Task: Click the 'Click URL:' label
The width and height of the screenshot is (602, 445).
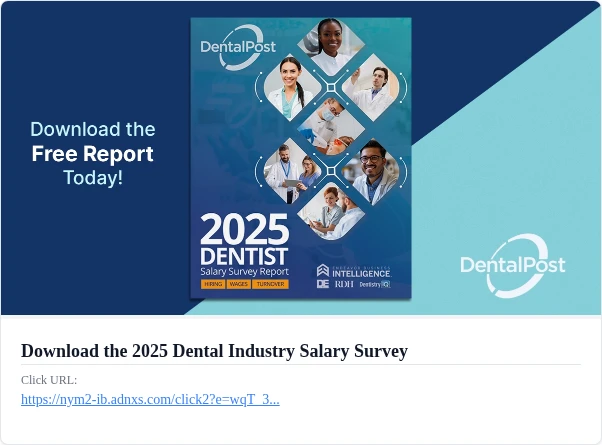Action: tap(49, 380)
